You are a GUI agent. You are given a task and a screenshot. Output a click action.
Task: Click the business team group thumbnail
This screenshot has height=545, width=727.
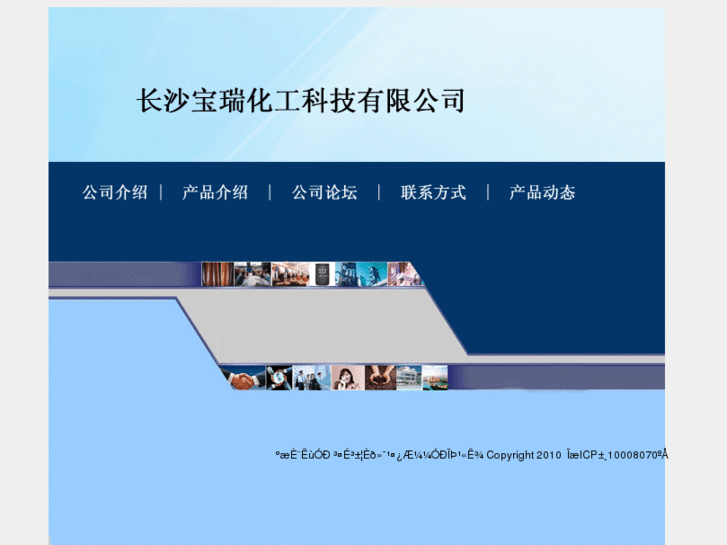pyautogui.click(x=312, y=378)
